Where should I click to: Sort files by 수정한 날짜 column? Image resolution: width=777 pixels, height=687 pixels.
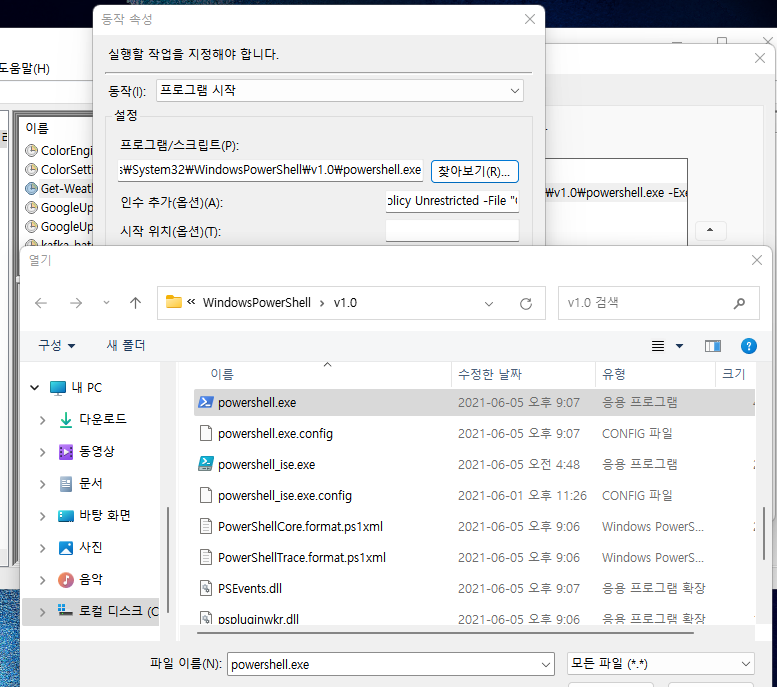click(x=490, y=374)
